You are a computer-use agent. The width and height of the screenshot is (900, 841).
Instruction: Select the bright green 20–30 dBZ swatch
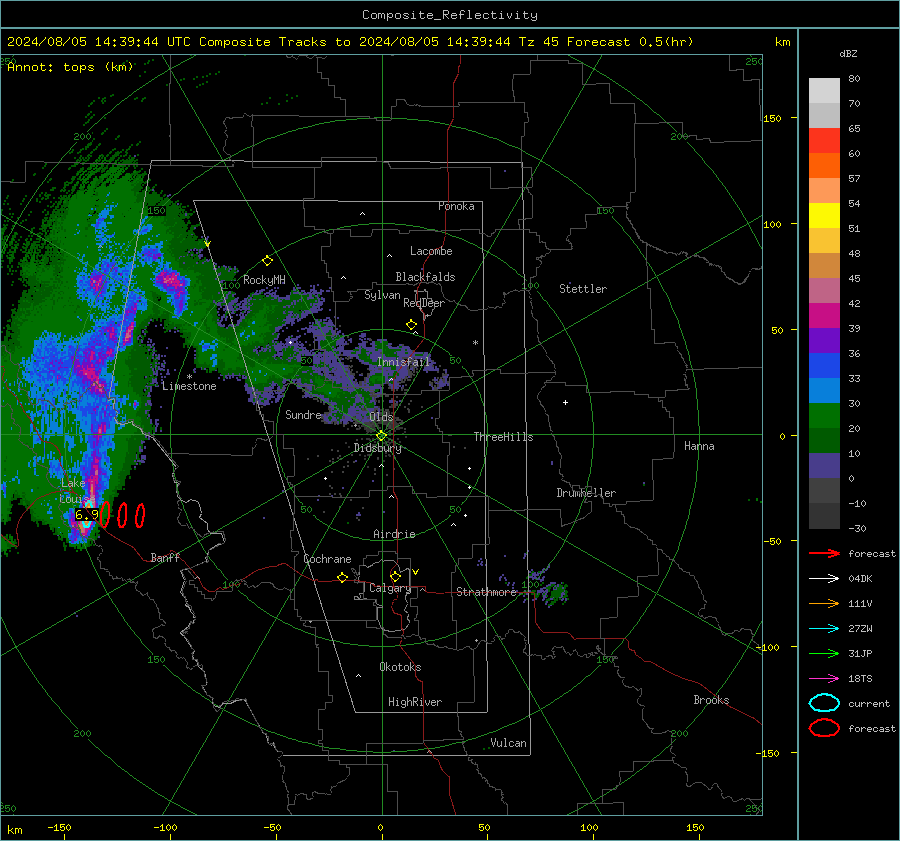824,416
